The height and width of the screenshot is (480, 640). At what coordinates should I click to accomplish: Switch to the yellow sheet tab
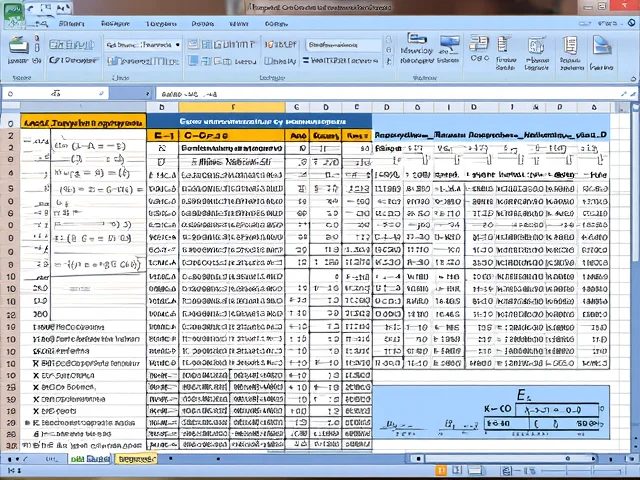tap(135, 459)
